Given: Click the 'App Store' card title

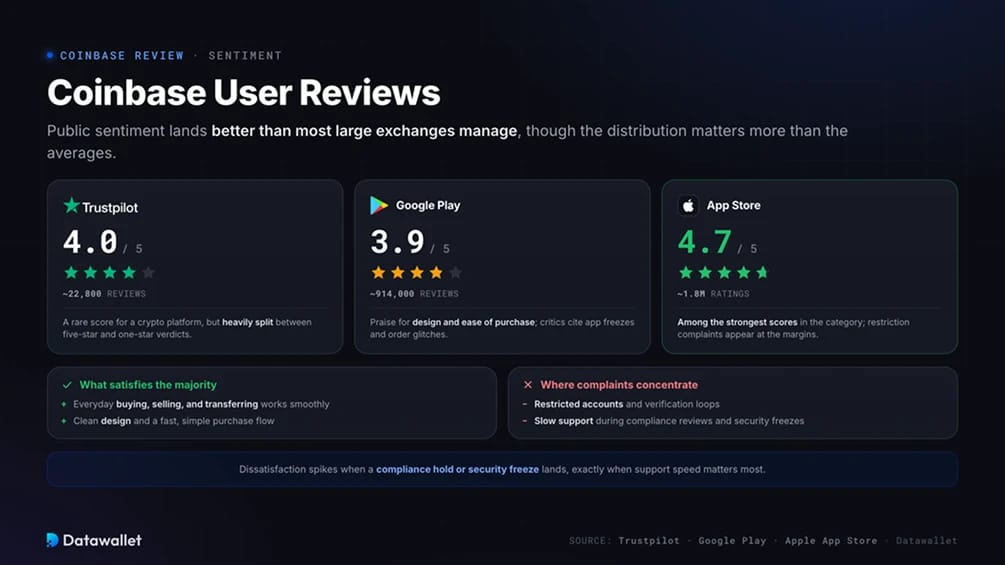Looking at the screenshot, I should (733, 206).
